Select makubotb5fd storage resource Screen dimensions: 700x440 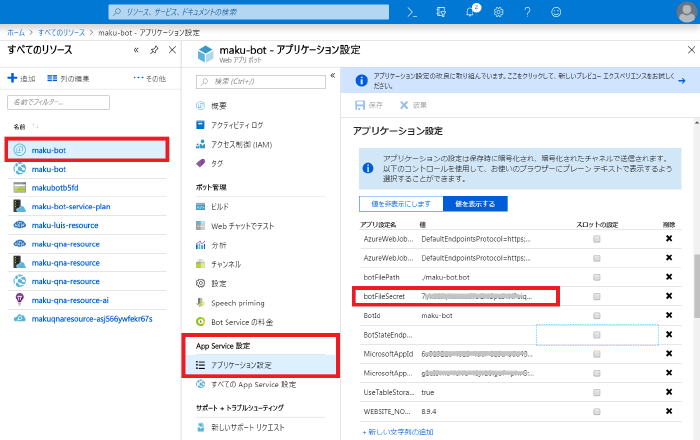(55, 187)
